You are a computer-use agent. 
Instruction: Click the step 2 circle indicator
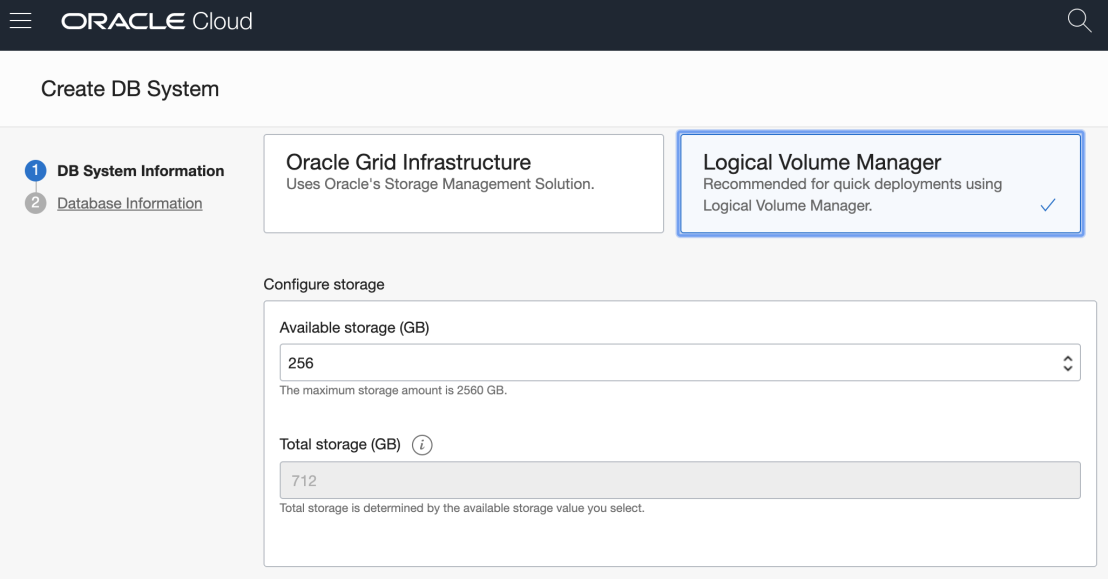(35, 203)
